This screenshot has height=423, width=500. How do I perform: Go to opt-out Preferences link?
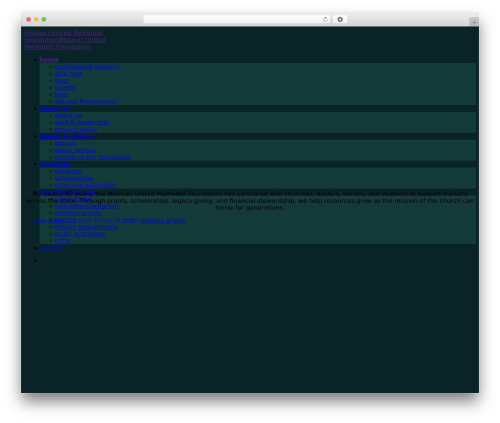pyautogui.click(x=86, y=101)
